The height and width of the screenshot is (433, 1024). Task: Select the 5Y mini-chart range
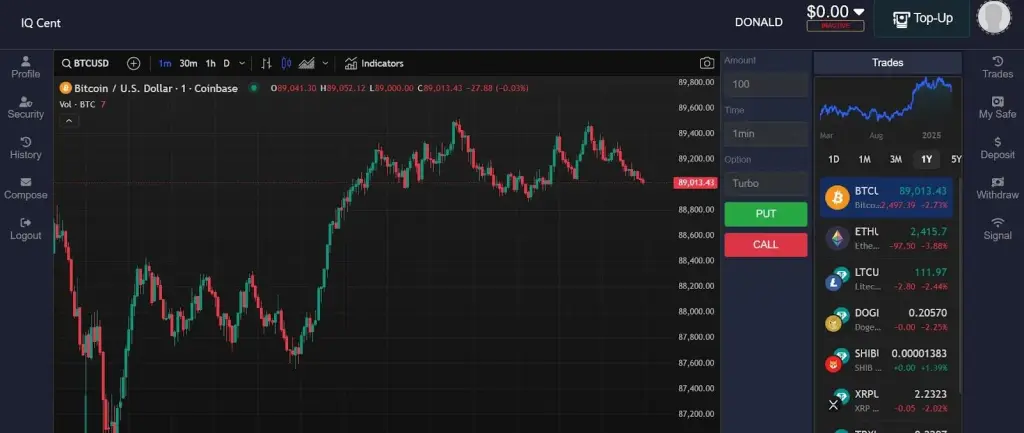[x=956, y=159]
